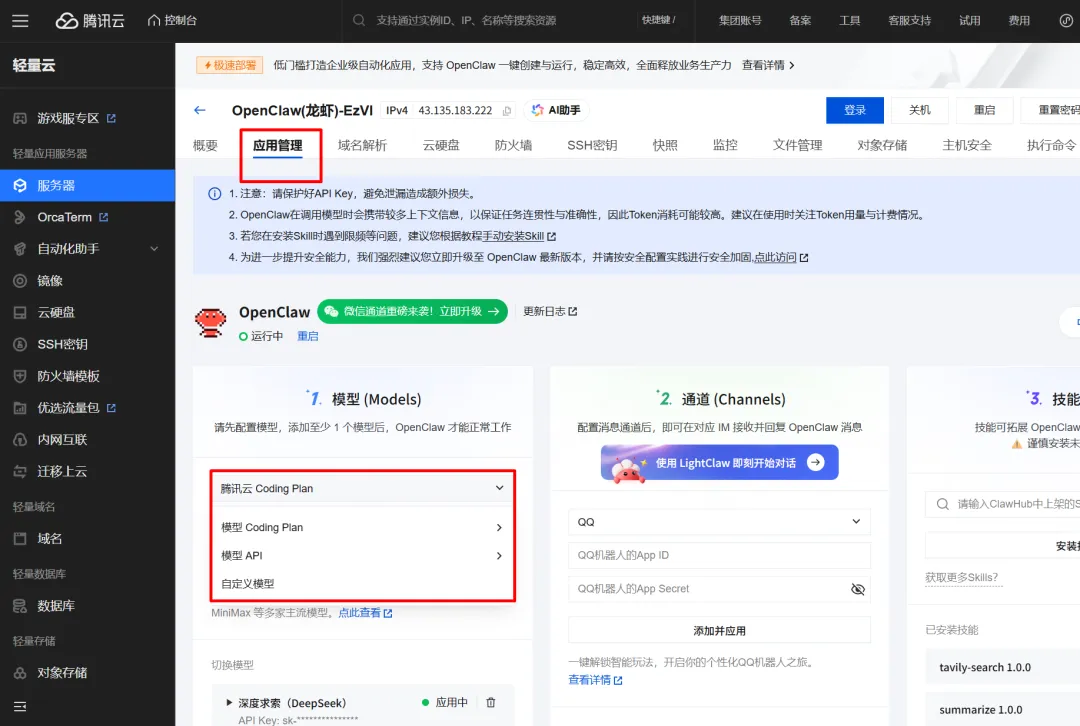The width and height of the screenshot is (1080, 726).
Task: Copy the IPv4 address 43.135.183.222
Action: [x=507, y=111]
